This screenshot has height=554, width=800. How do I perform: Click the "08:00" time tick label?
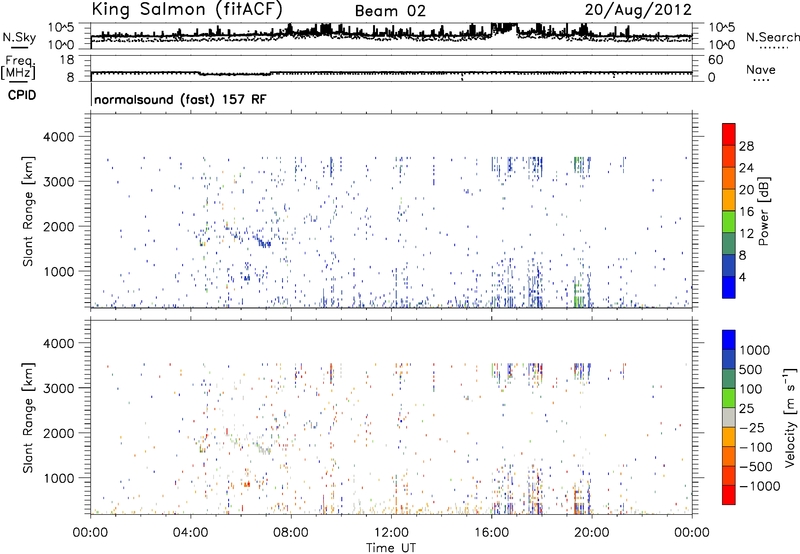pyautogui.click(x=291, y=533)
